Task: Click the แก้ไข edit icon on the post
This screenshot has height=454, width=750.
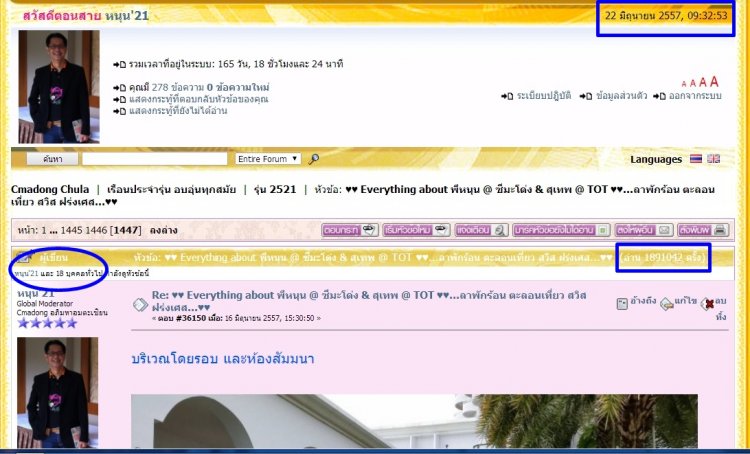Action: [666, 304]
